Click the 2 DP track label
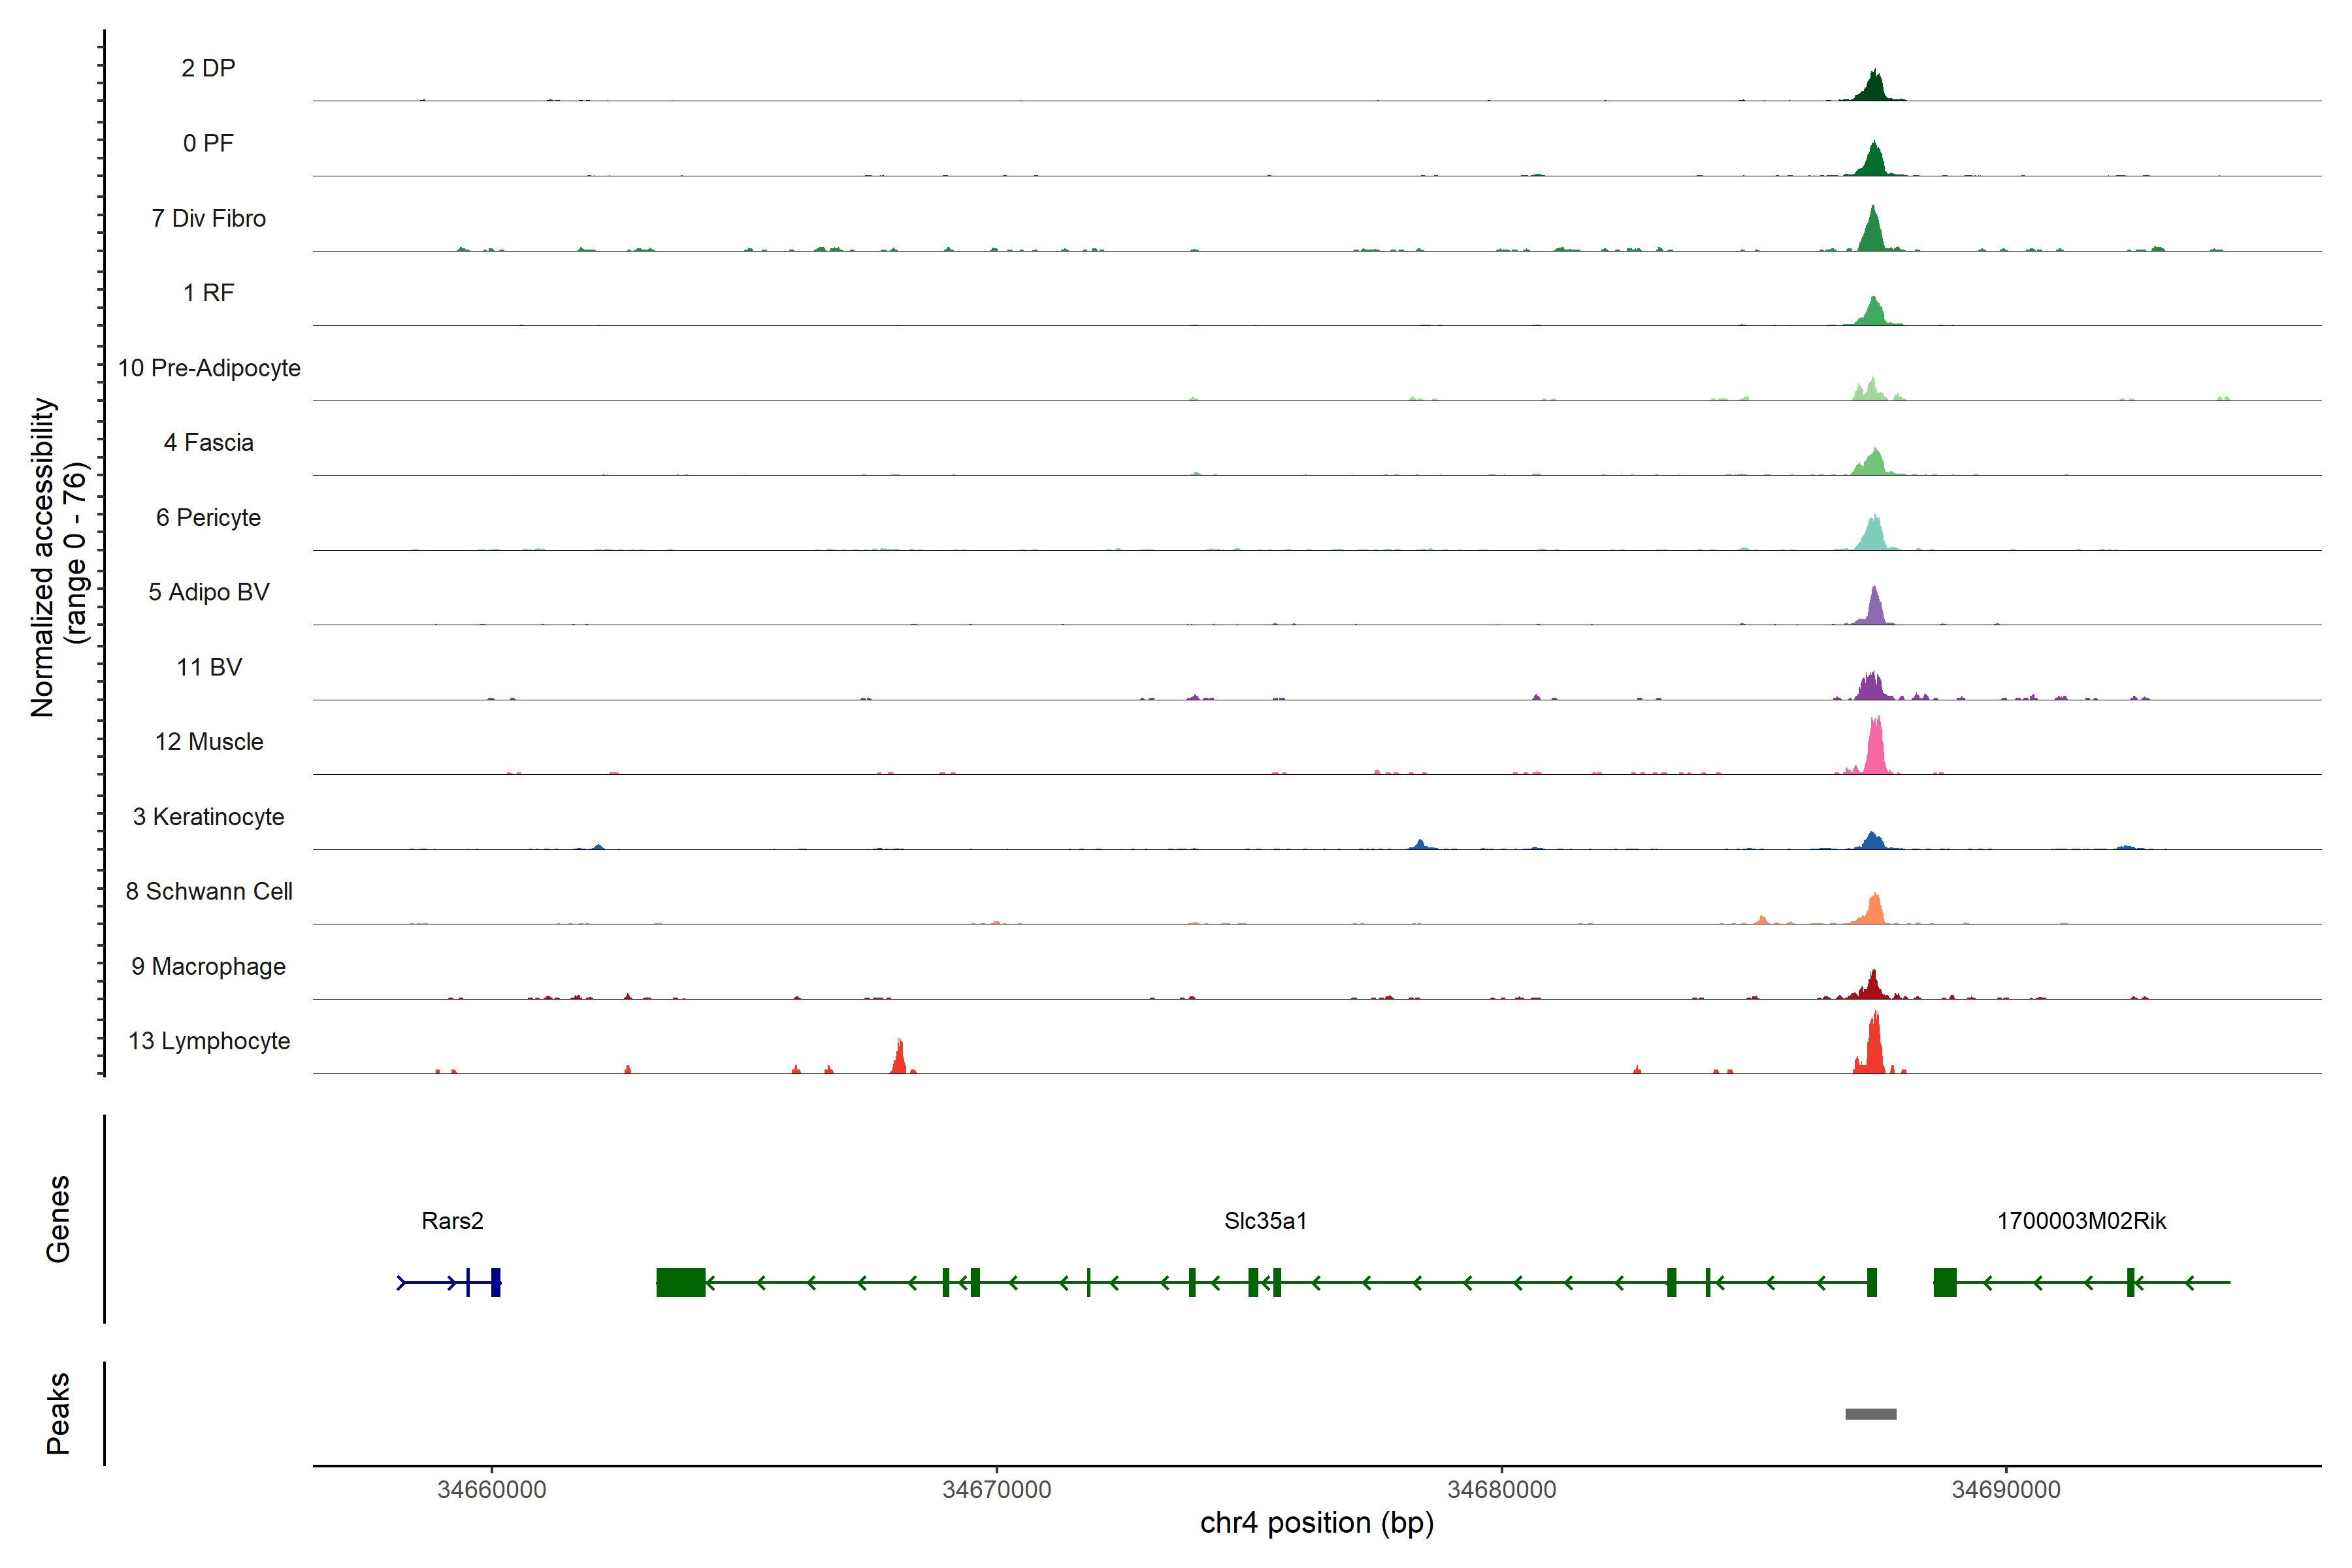2352x1568 pixels. pos(208,68)
